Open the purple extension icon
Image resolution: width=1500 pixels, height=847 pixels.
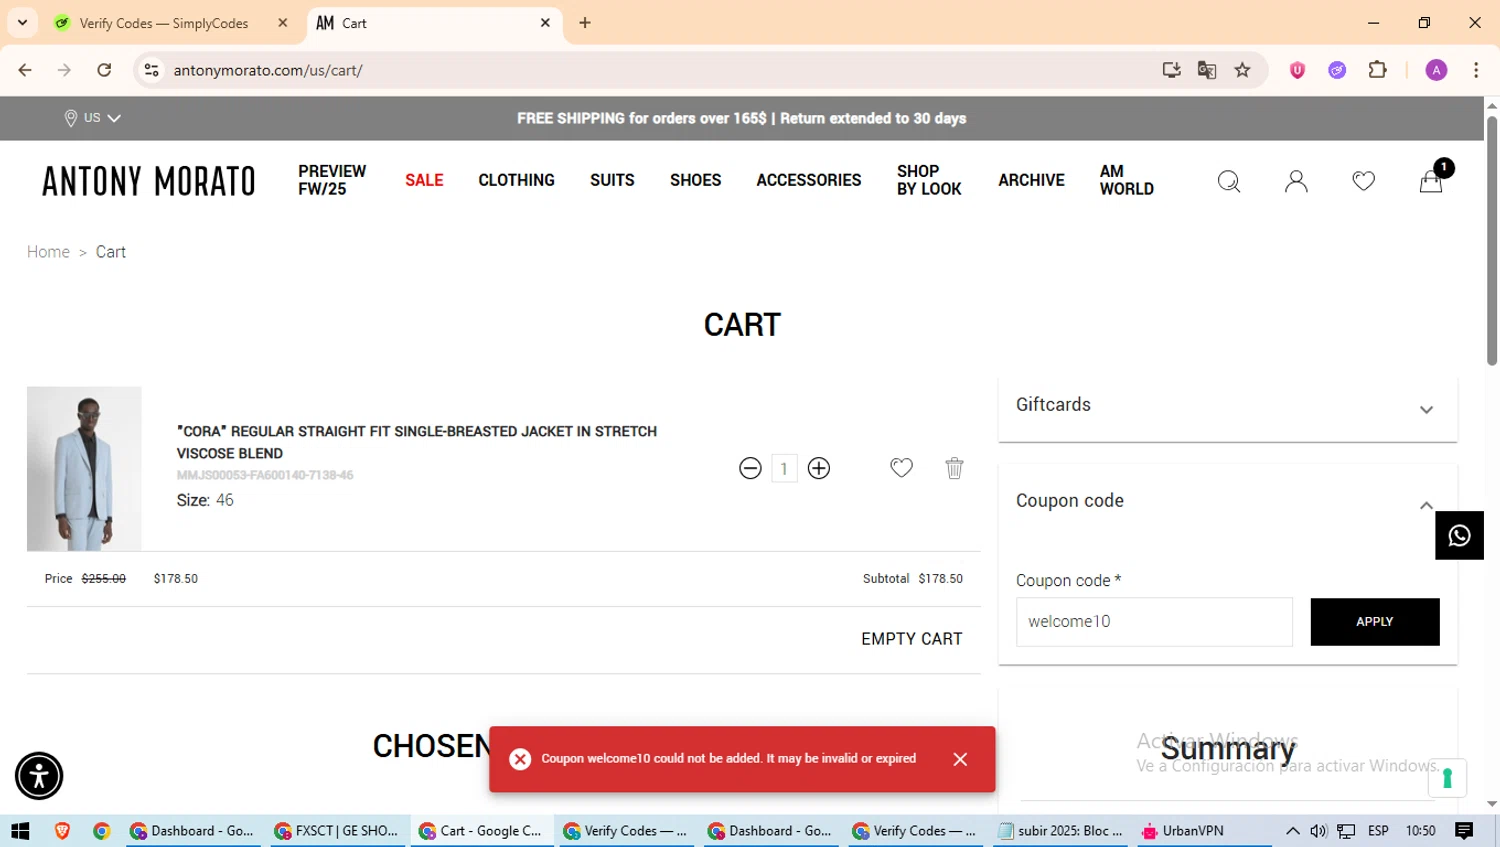click(1337, 70)
